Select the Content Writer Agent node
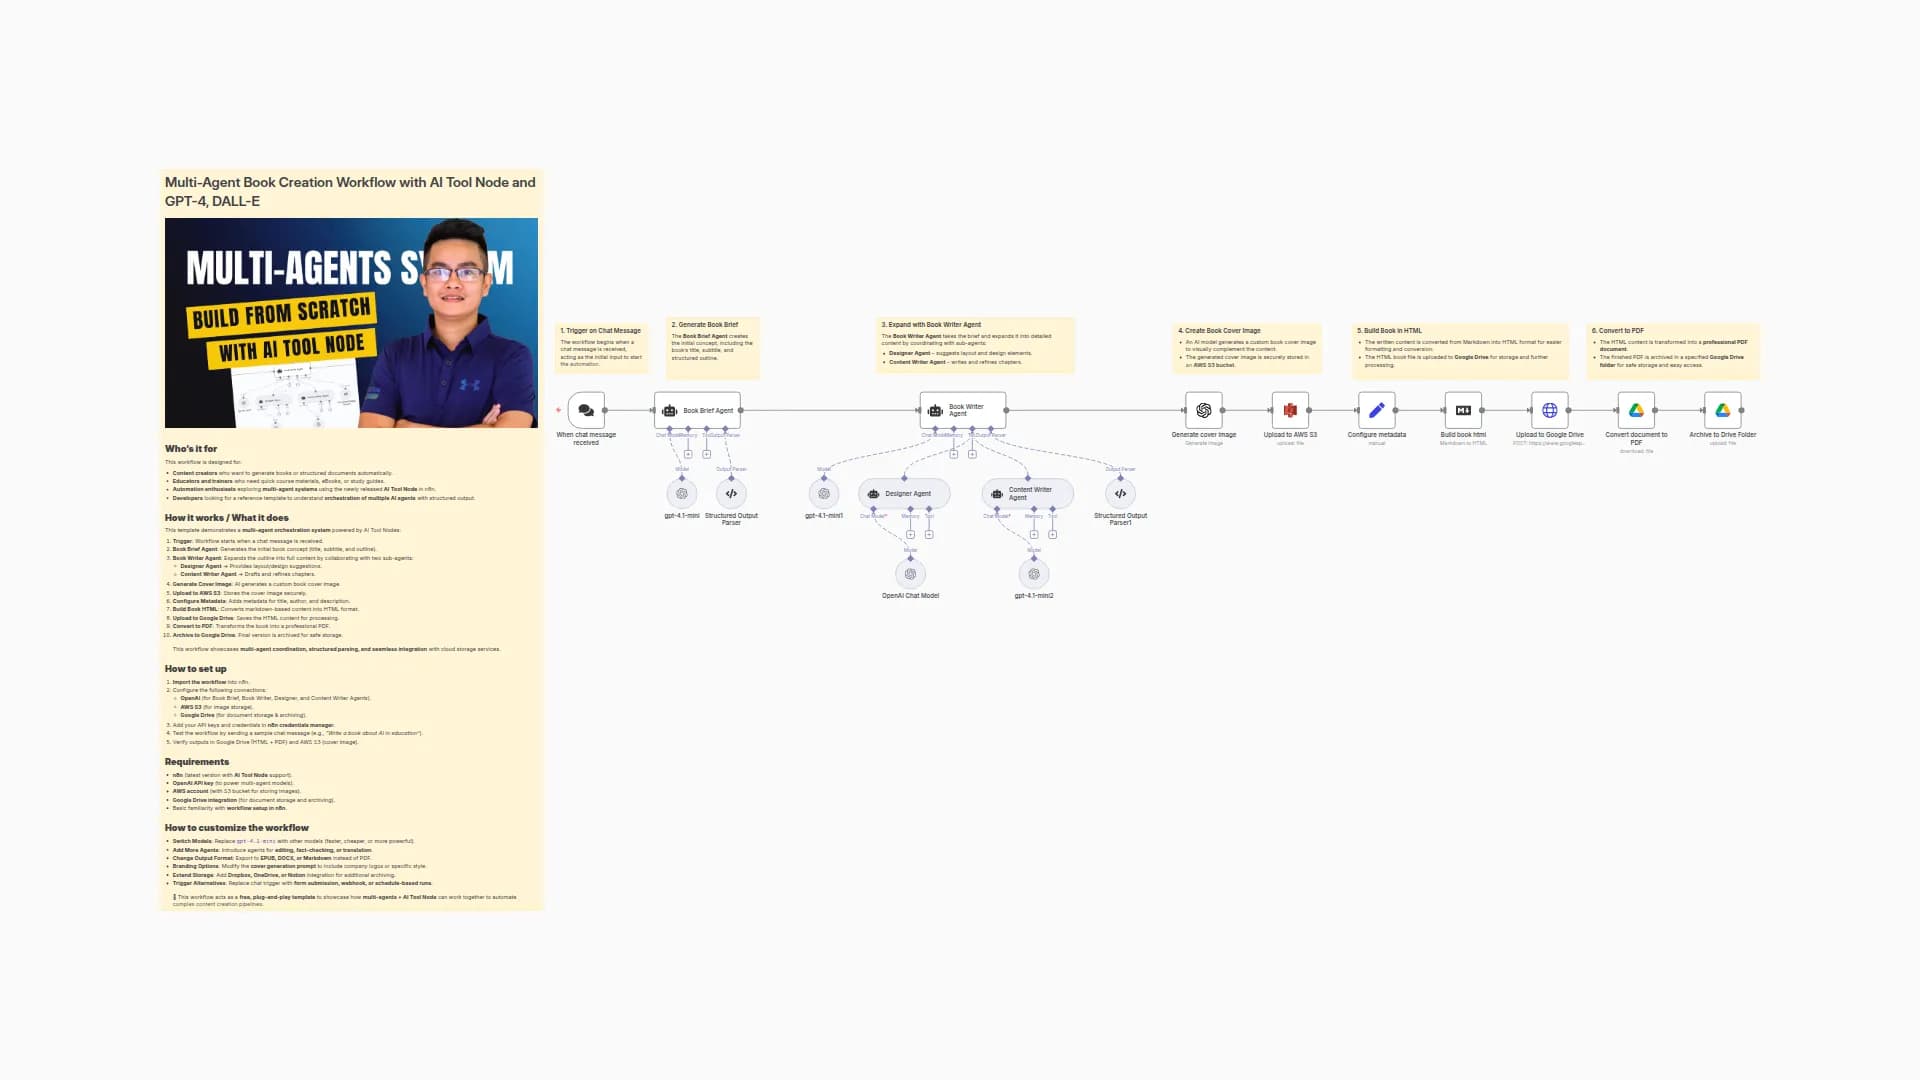Image resolution: width=1920 pixels, height=1080 pixels. pyautogui.click(x=1027, y=493)
